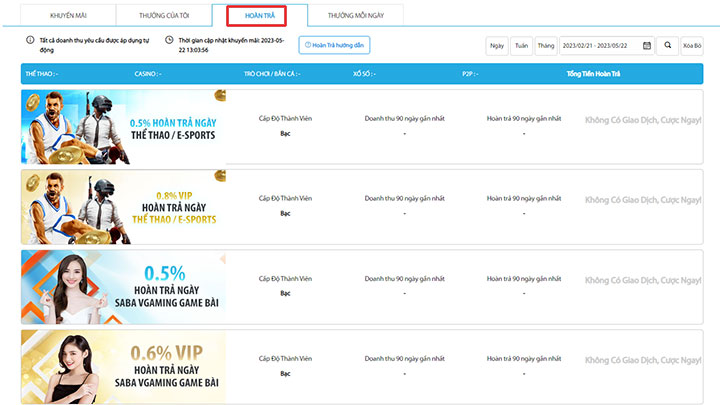Select the Hoàn Trả tab
720x405 pixels.
pyautogui.click(x=260, y=15)
